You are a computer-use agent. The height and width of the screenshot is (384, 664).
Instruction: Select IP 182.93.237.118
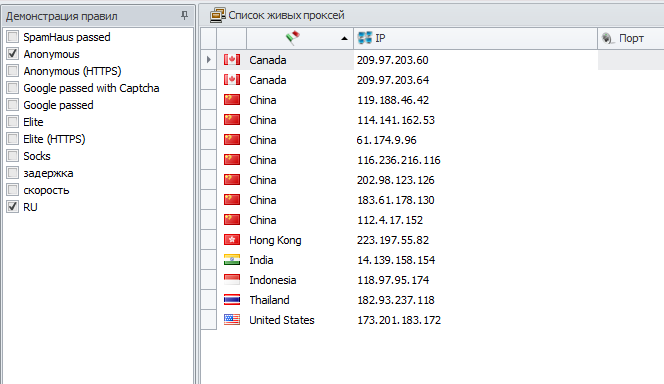click(x=396, y=300)
